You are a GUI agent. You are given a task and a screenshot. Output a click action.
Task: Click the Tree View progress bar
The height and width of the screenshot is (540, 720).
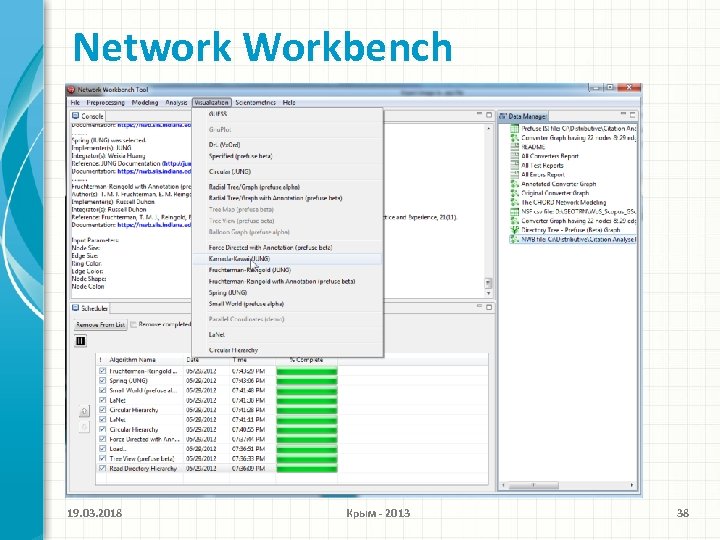click(307, 458)
